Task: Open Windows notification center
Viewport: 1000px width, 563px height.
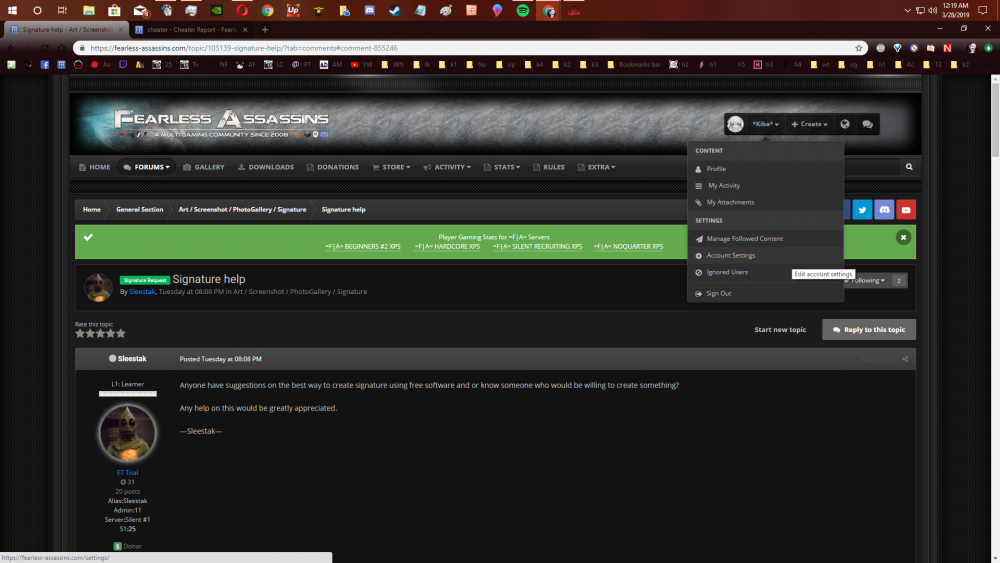Action: coord(983,10)
